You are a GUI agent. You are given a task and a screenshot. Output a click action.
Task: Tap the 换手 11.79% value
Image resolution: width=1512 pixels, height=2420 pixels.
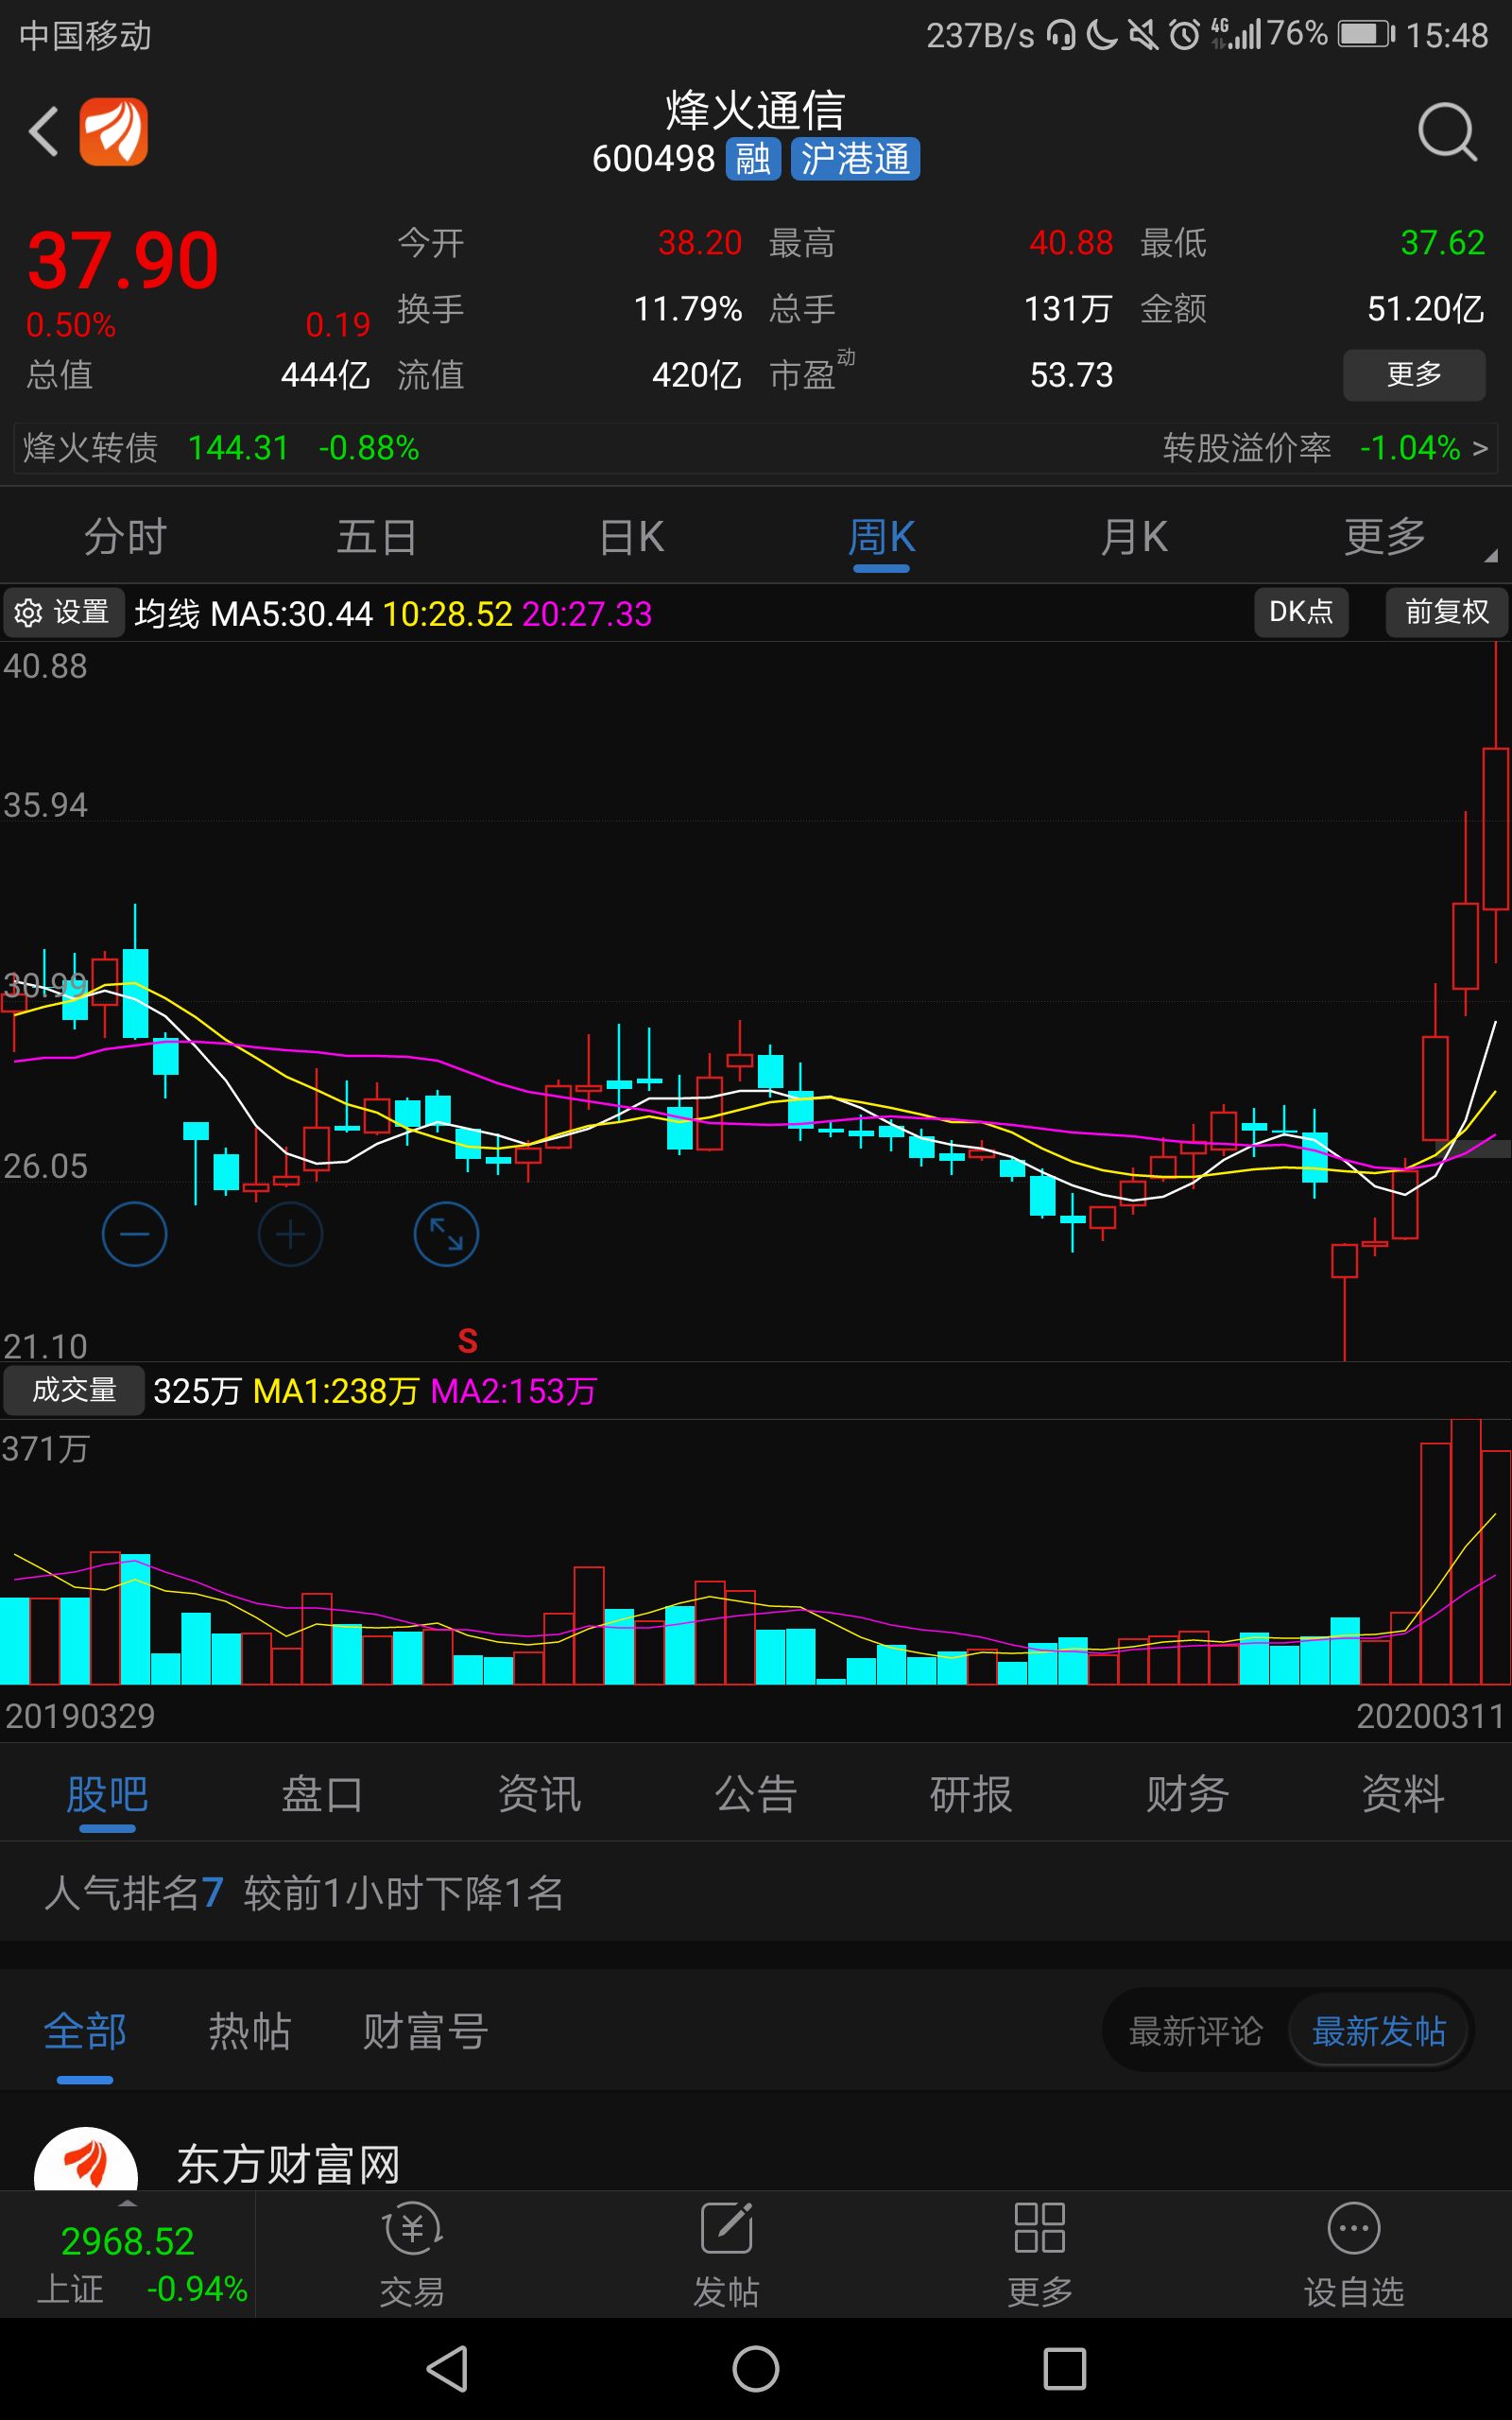(x=688, y=309)
